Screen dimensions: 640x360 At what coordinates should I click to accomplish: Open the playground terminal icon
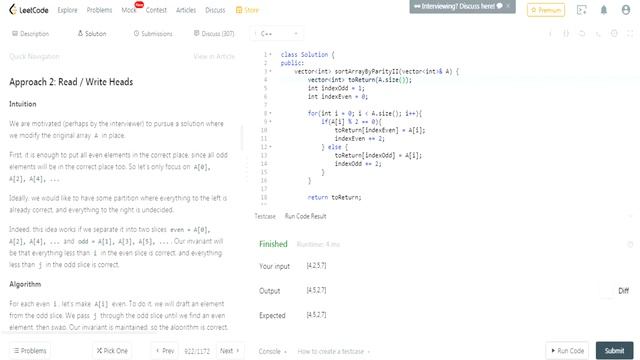pyautogui.click(x=582, y=10)
